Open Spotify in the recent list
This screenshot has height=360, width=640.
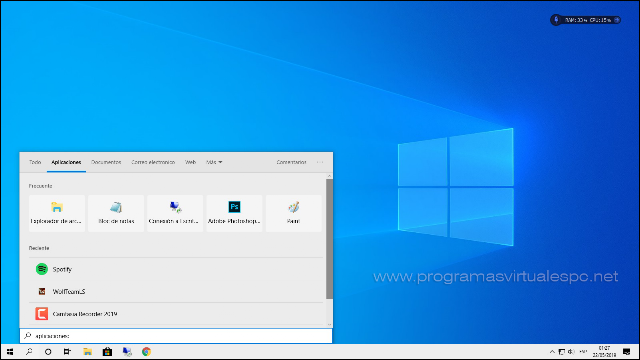pyautogui.click(x=176, y=269)
